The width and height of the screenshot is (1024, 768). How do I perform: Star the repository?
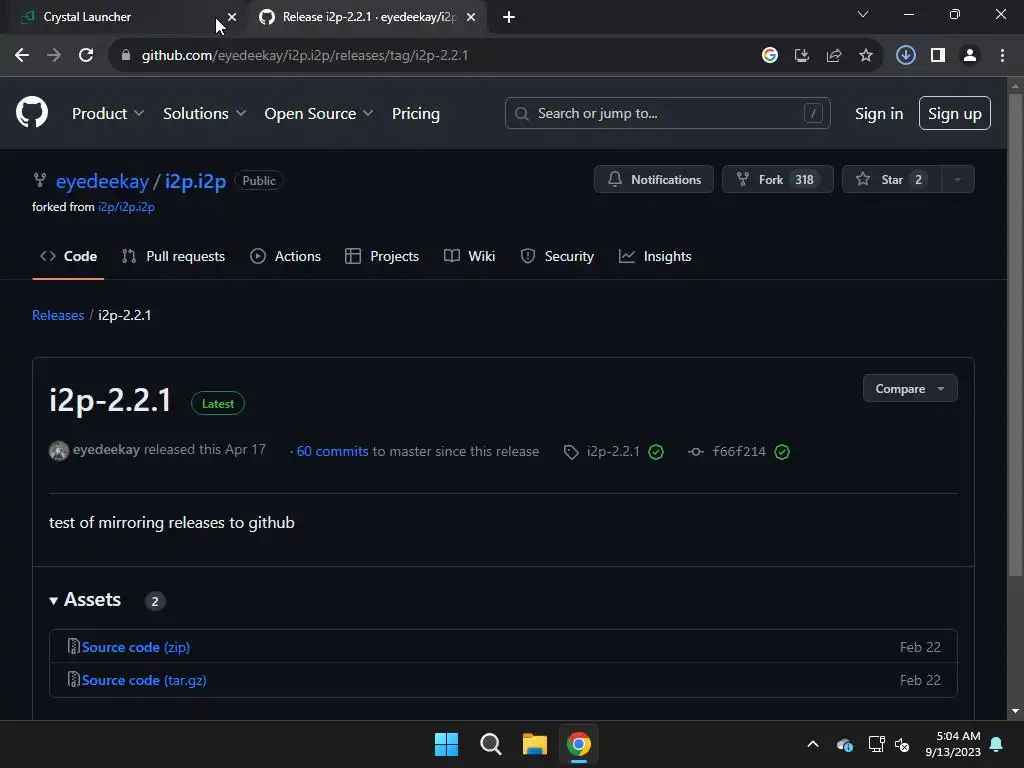click(x=892, y=180)
